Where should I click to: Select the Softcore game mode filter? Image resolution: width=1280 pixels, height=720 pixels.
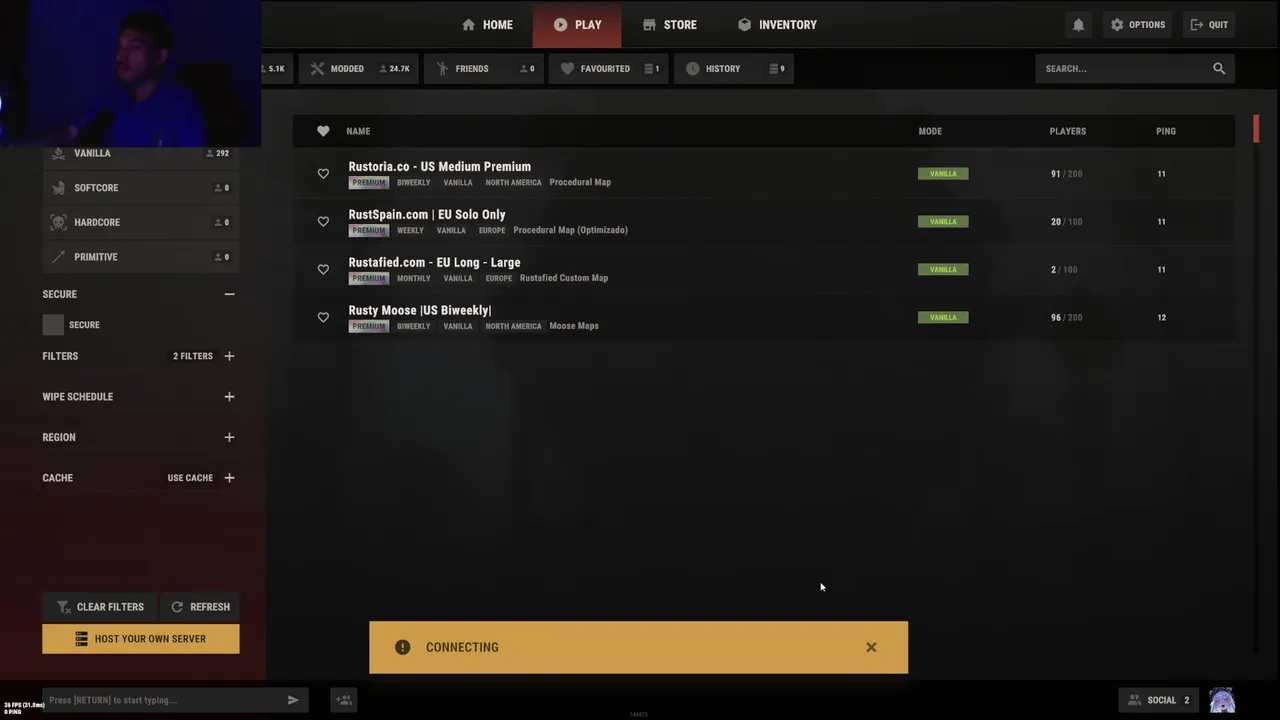[140, 188]
